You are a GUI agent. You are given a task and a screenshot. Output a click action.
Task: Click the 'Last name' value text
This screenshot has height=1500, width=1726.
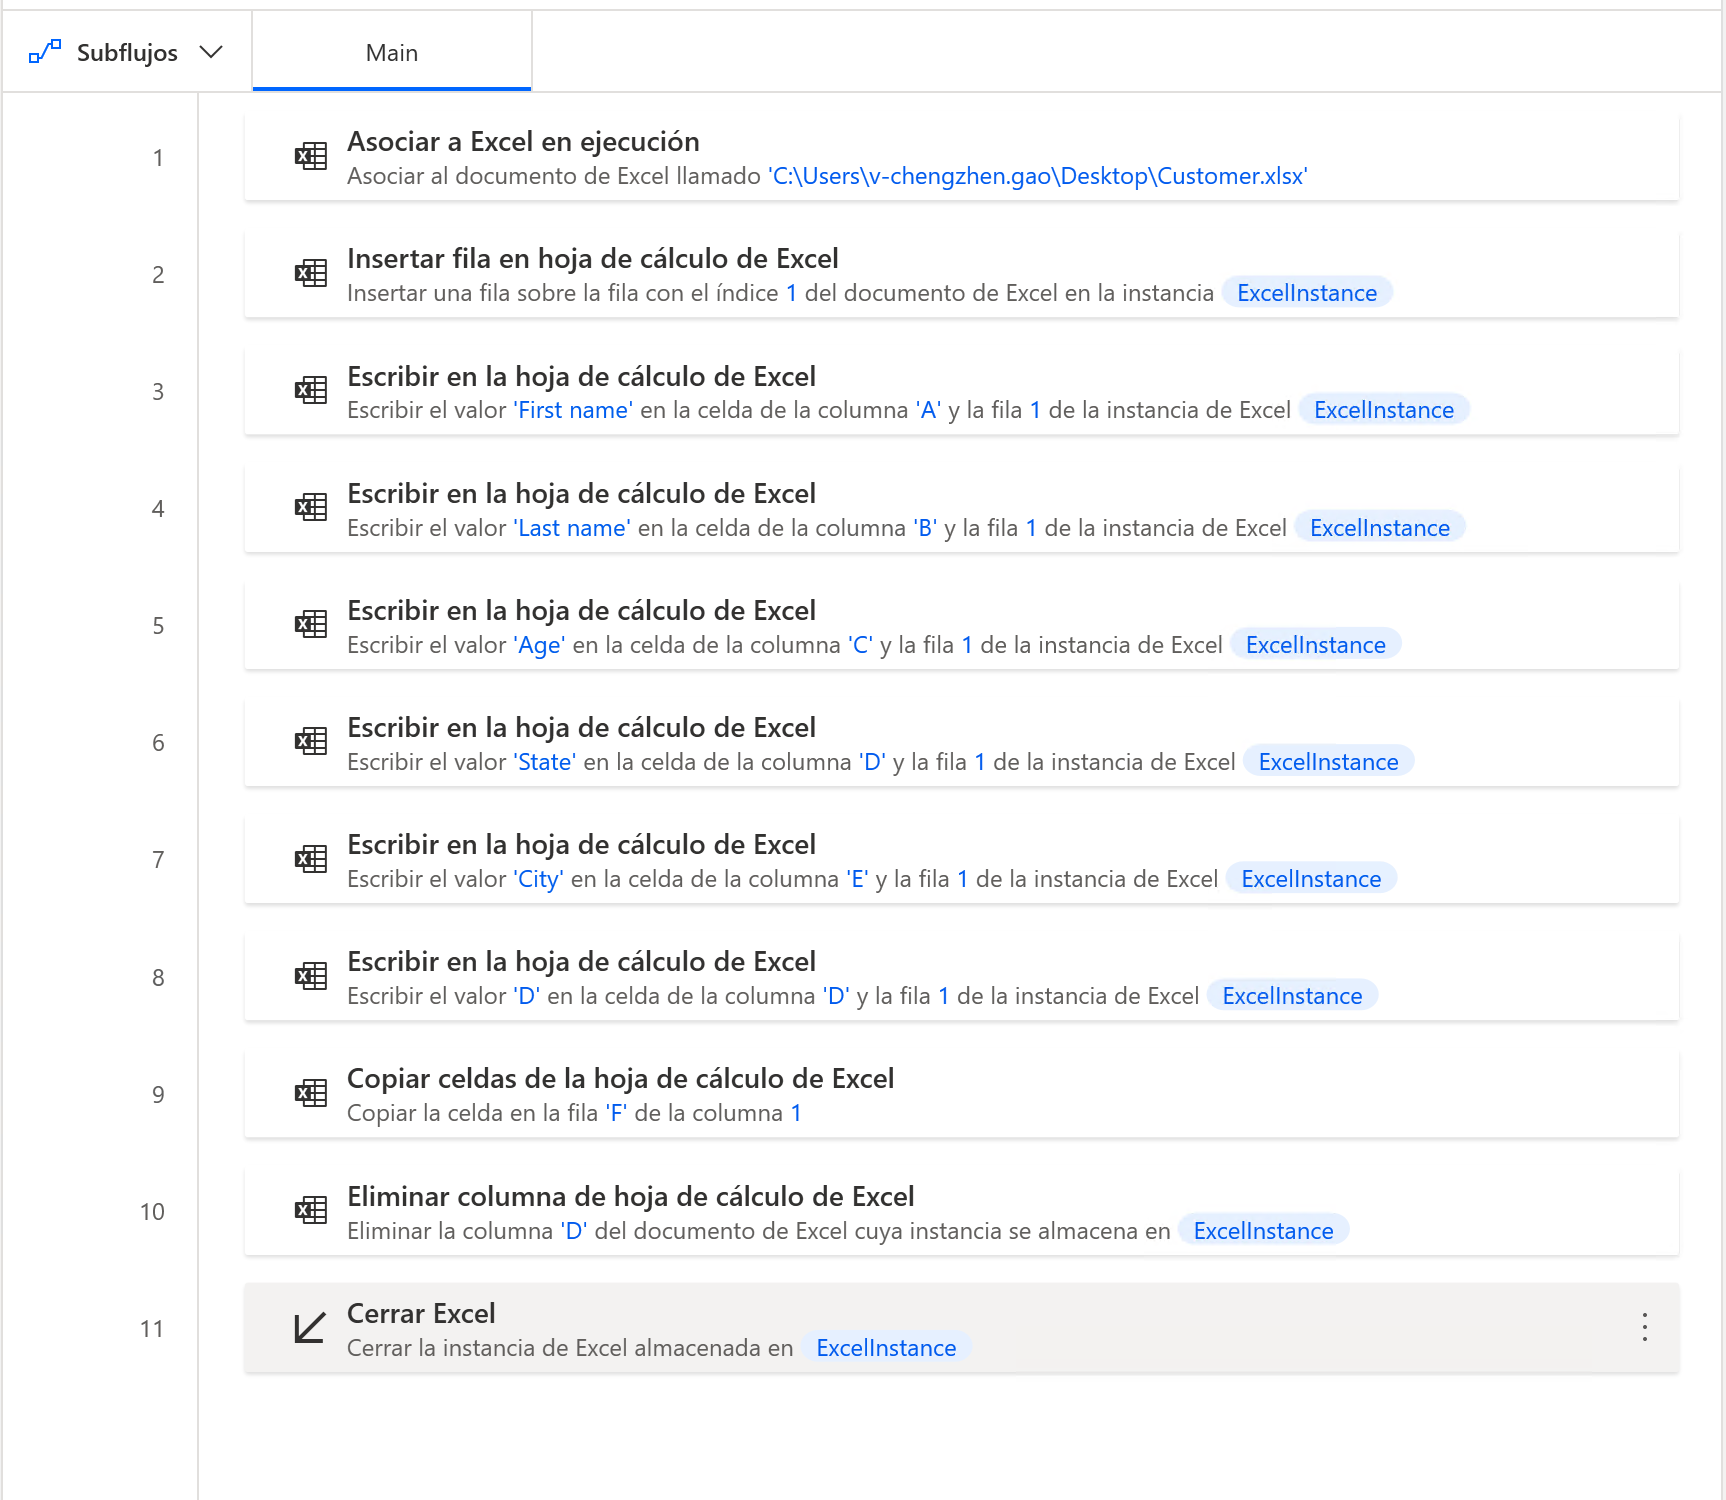pos(572,528)
